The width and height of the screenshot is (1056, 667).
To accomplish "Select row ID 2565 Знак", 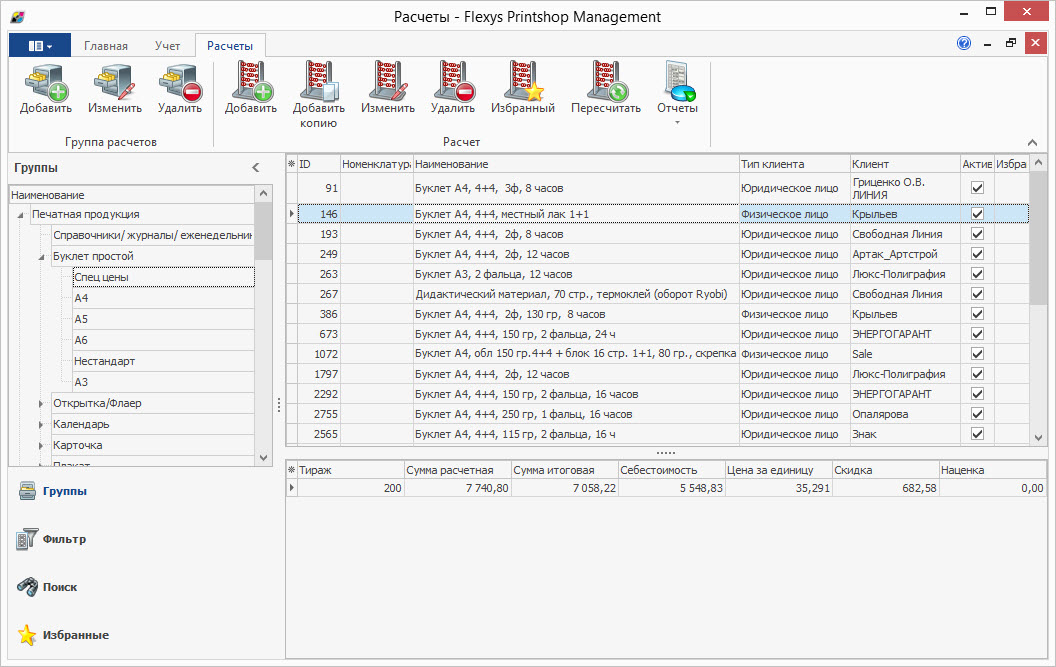I will point(663,434).
